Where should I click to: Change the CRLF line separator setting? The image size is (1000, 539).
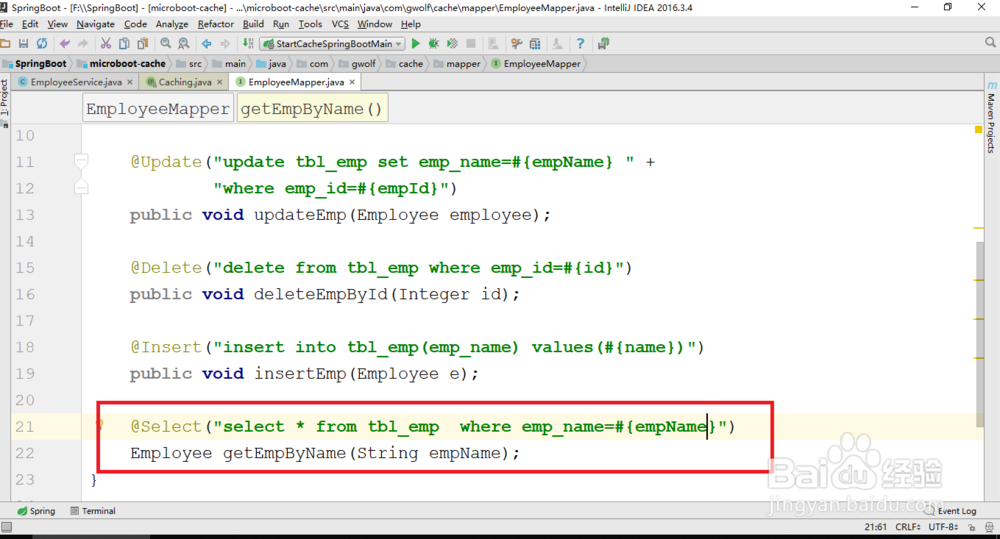click(x=908, y=527)
